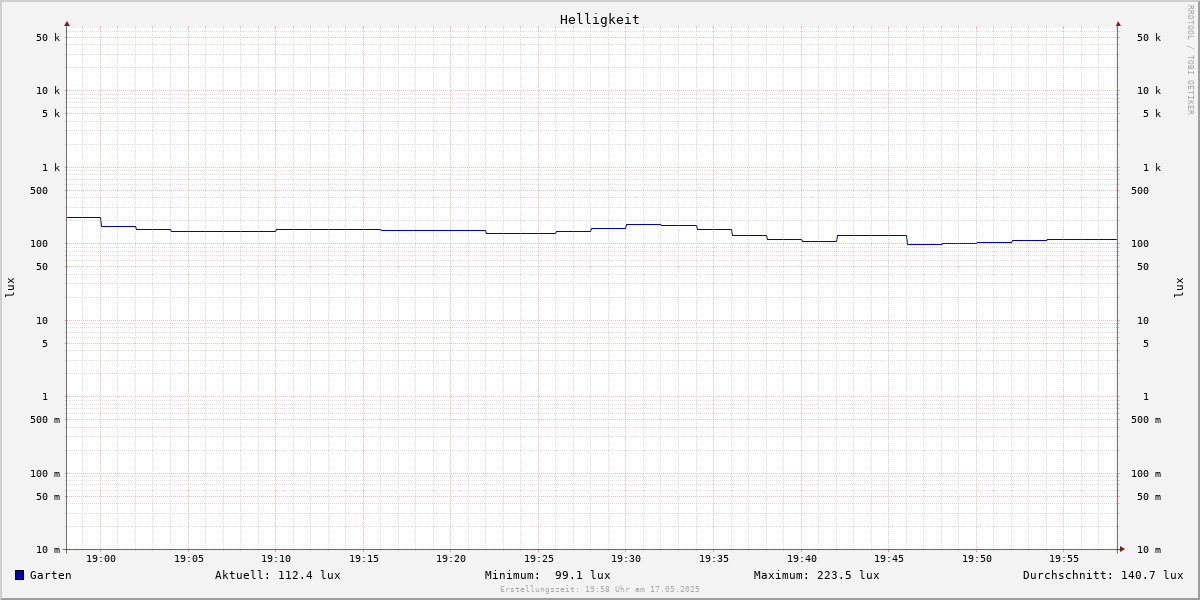Click the 19:50 time axis label
1200x600 pixels.
tap(977, 559)
